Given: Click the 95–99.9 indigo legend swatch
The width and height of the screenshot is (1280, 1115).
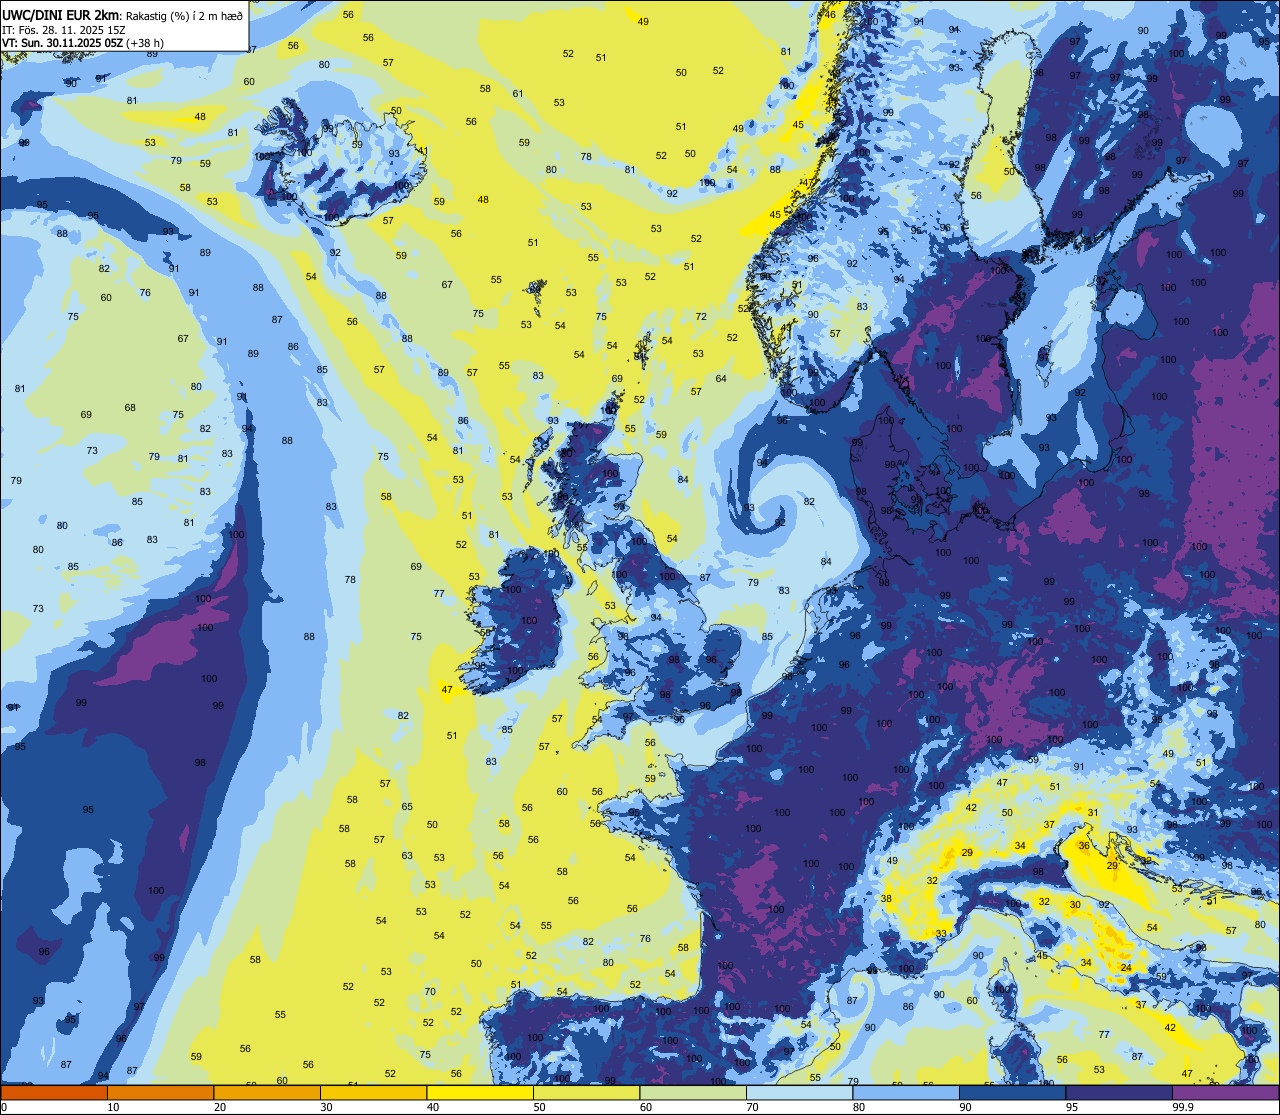Looking at the screenshot, I should pos(1119,1092).
